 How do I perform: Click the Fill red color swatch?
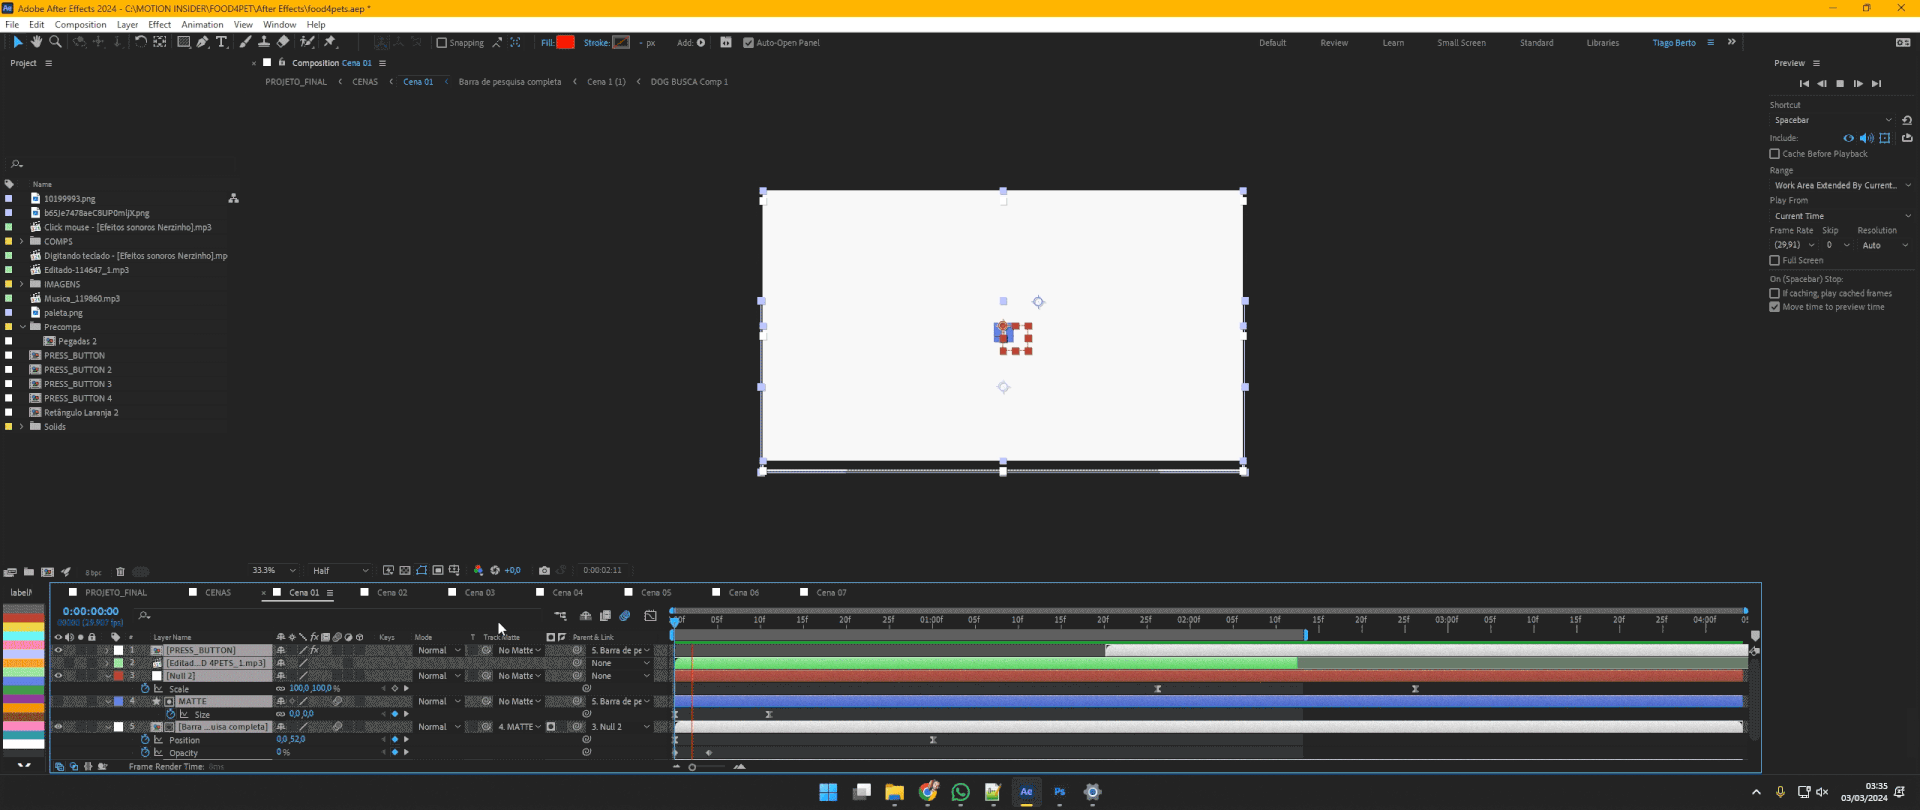click(x=565, y=42)
